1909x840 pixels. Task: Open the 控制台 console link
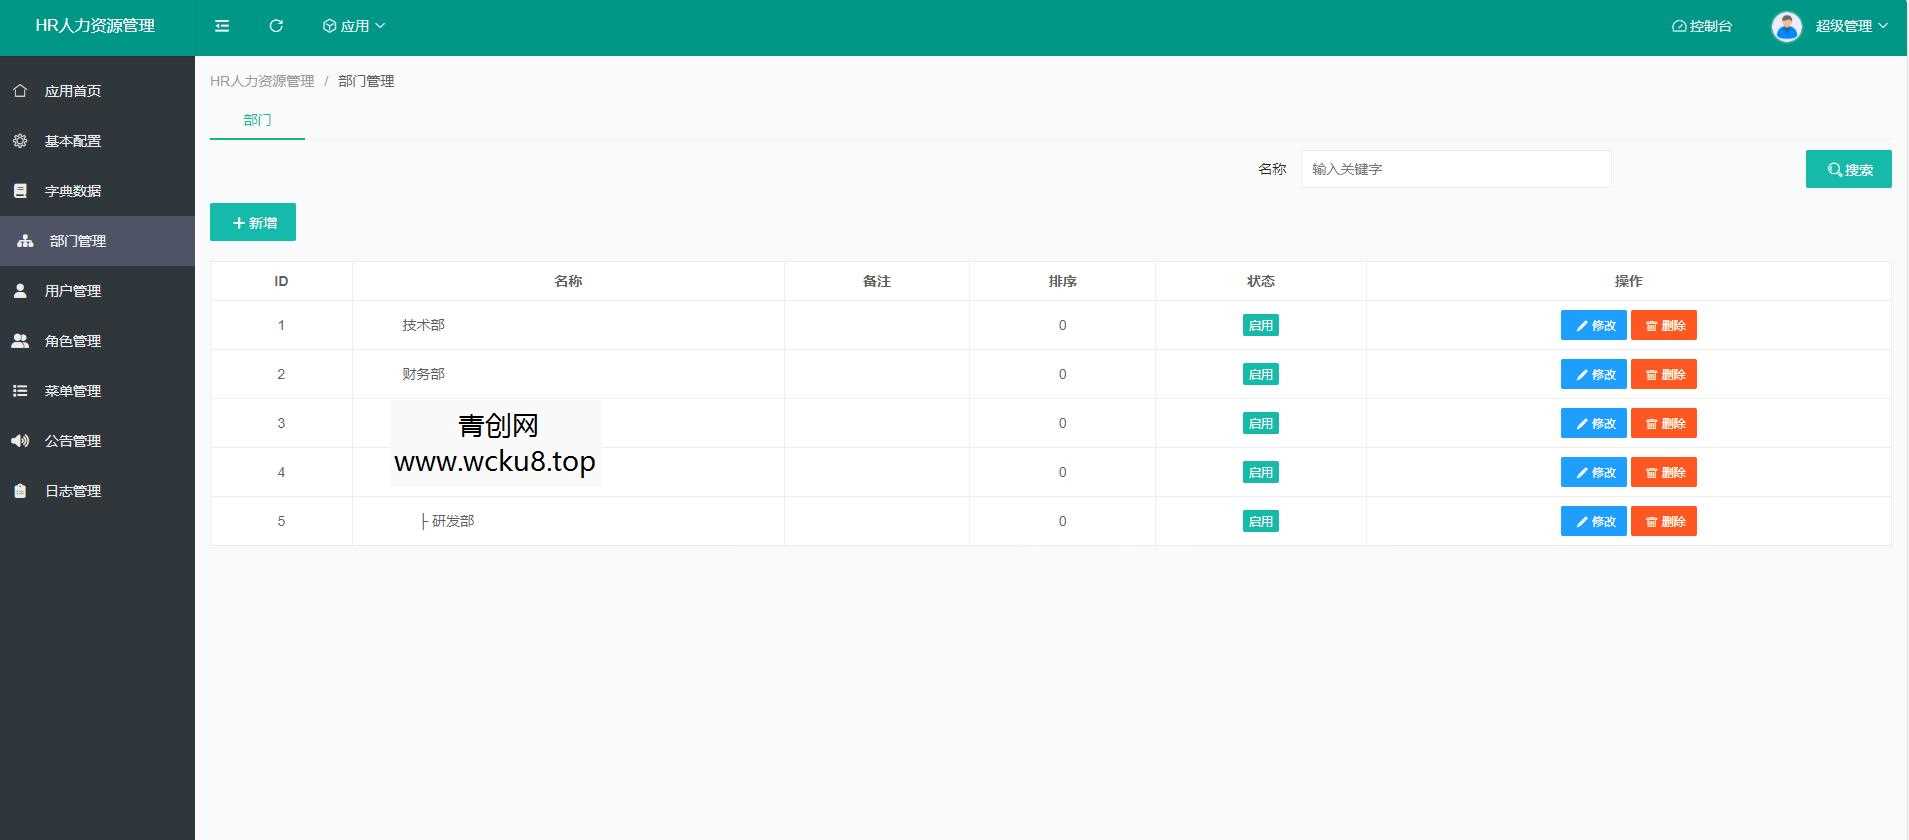point(1702,26)
